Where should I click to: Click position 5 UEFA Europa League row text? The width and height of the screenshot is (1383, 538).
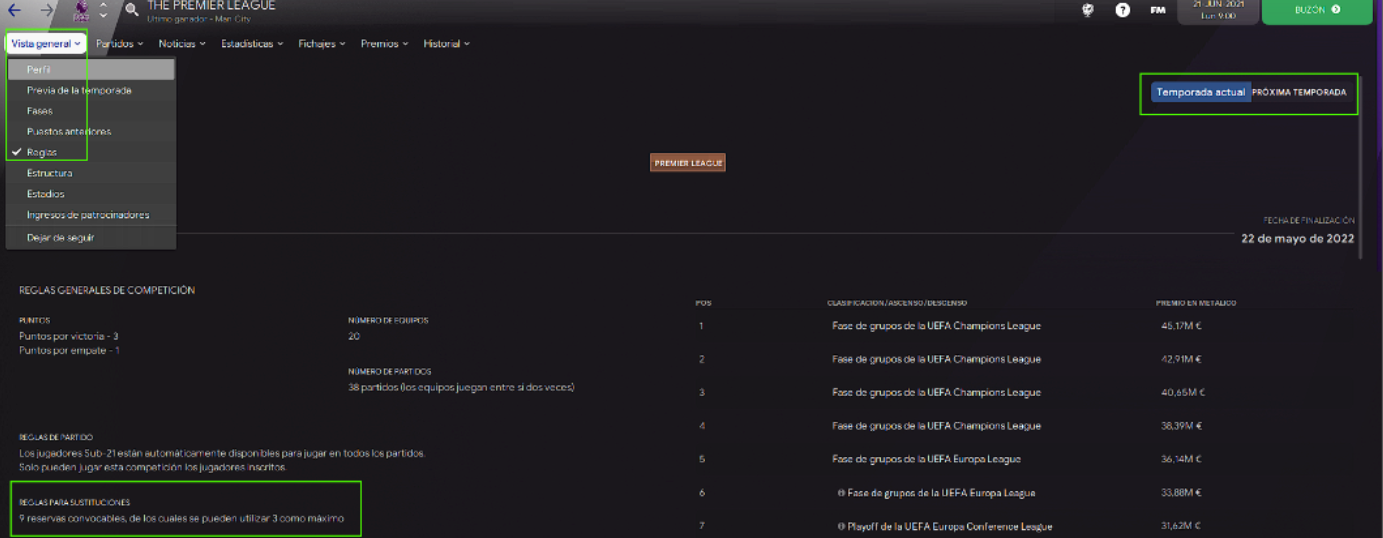coord(926,459)
